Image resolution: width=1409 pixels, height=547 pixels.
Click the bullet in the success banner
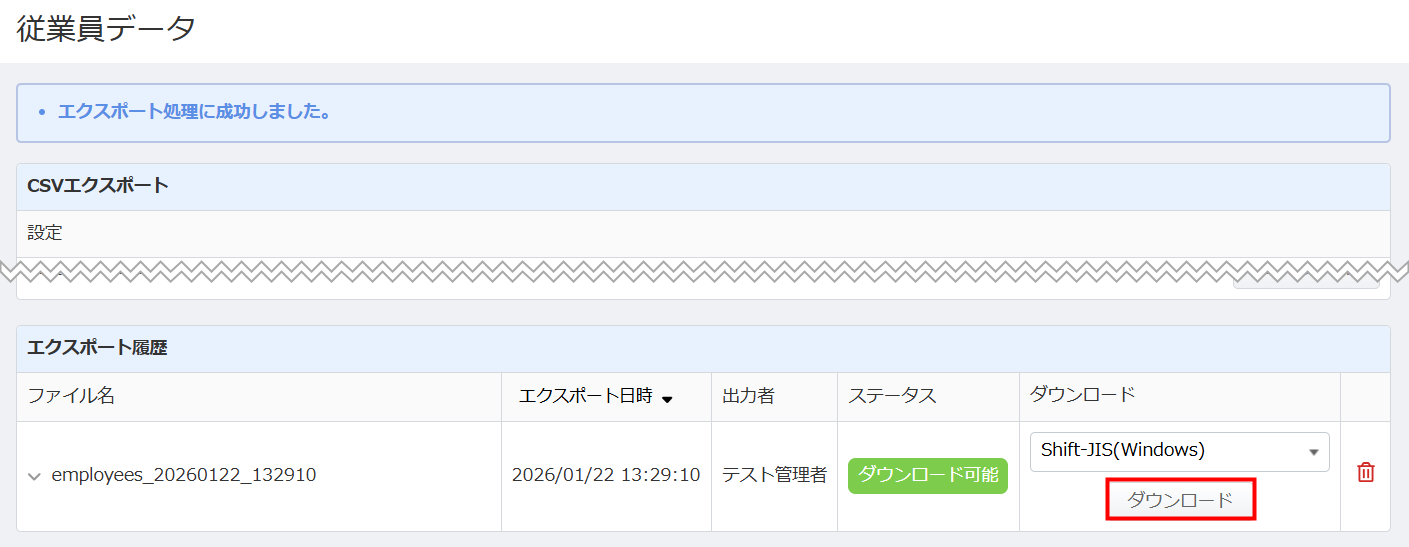[41, 112]
